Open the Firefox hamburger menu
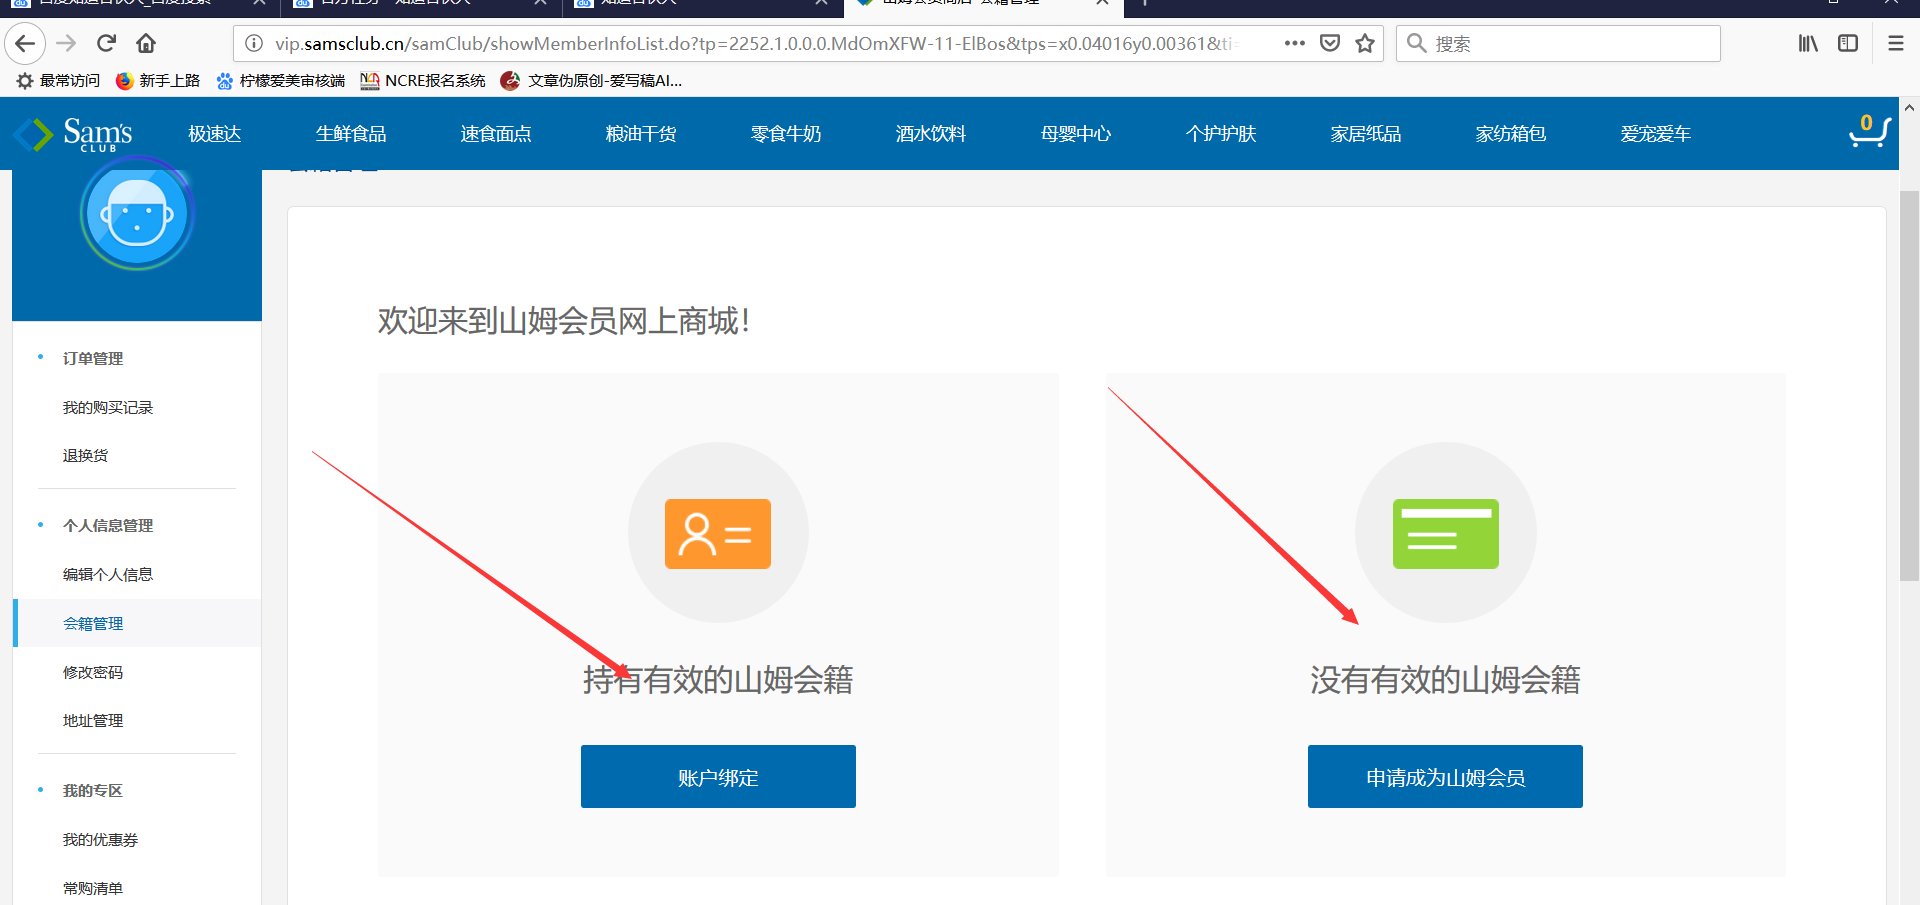Viewport: 1920px width, 905px height. click(x=1895, y=43)
